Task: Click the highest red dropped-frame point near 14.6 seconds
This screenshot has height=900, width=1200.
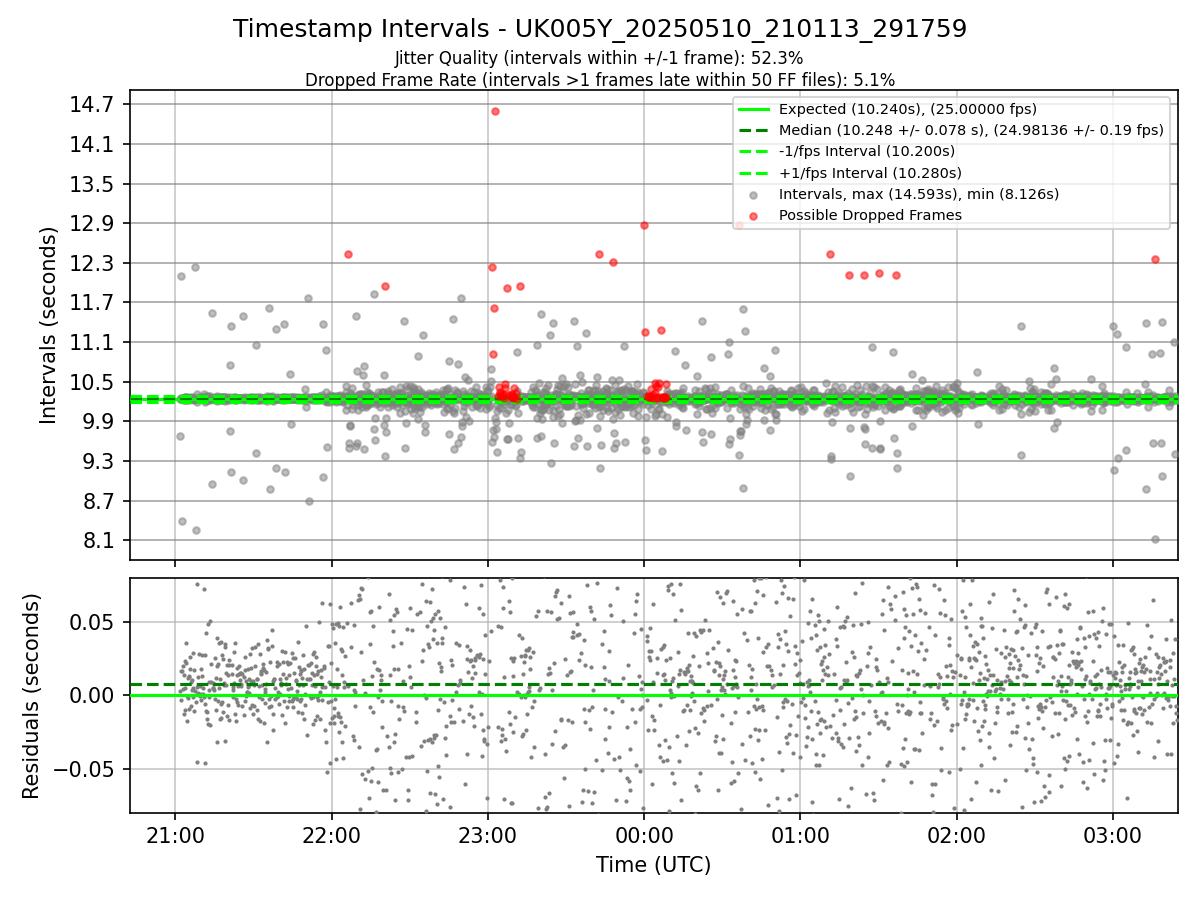Action: 495,111
